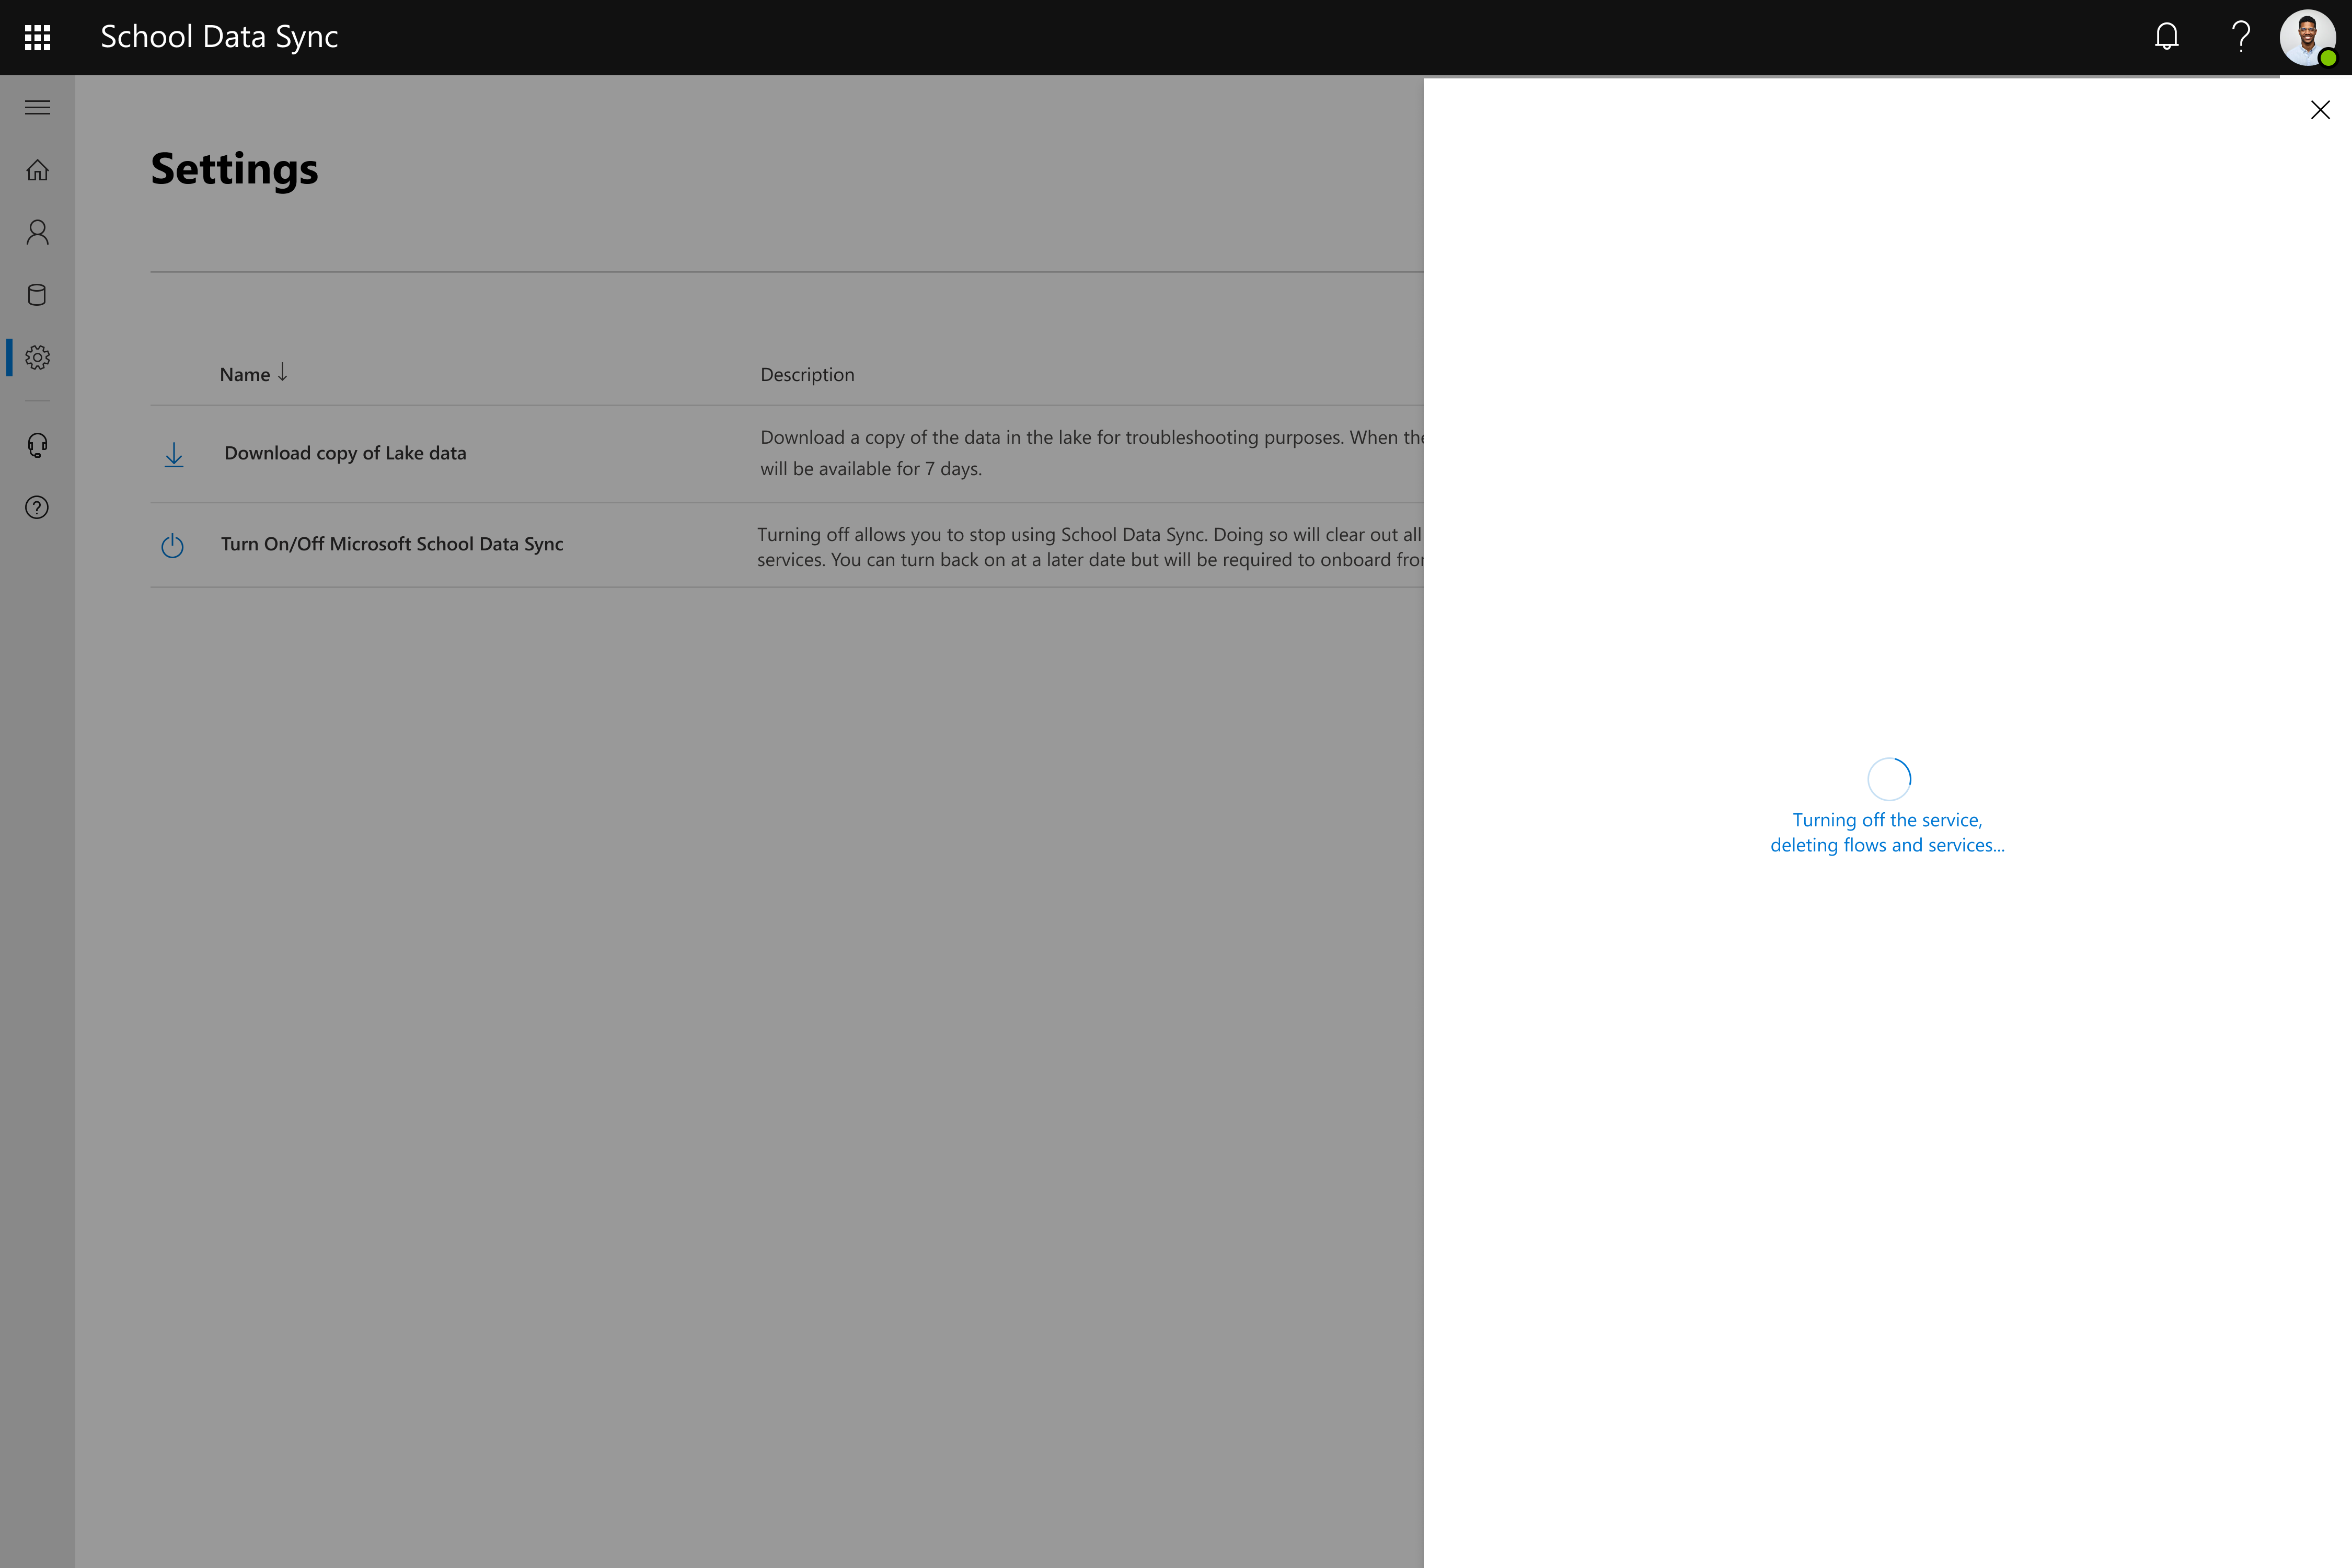This screenshot has width=2352, height=1568.
Task: Click the Name column header to sort
Action: 245,373
